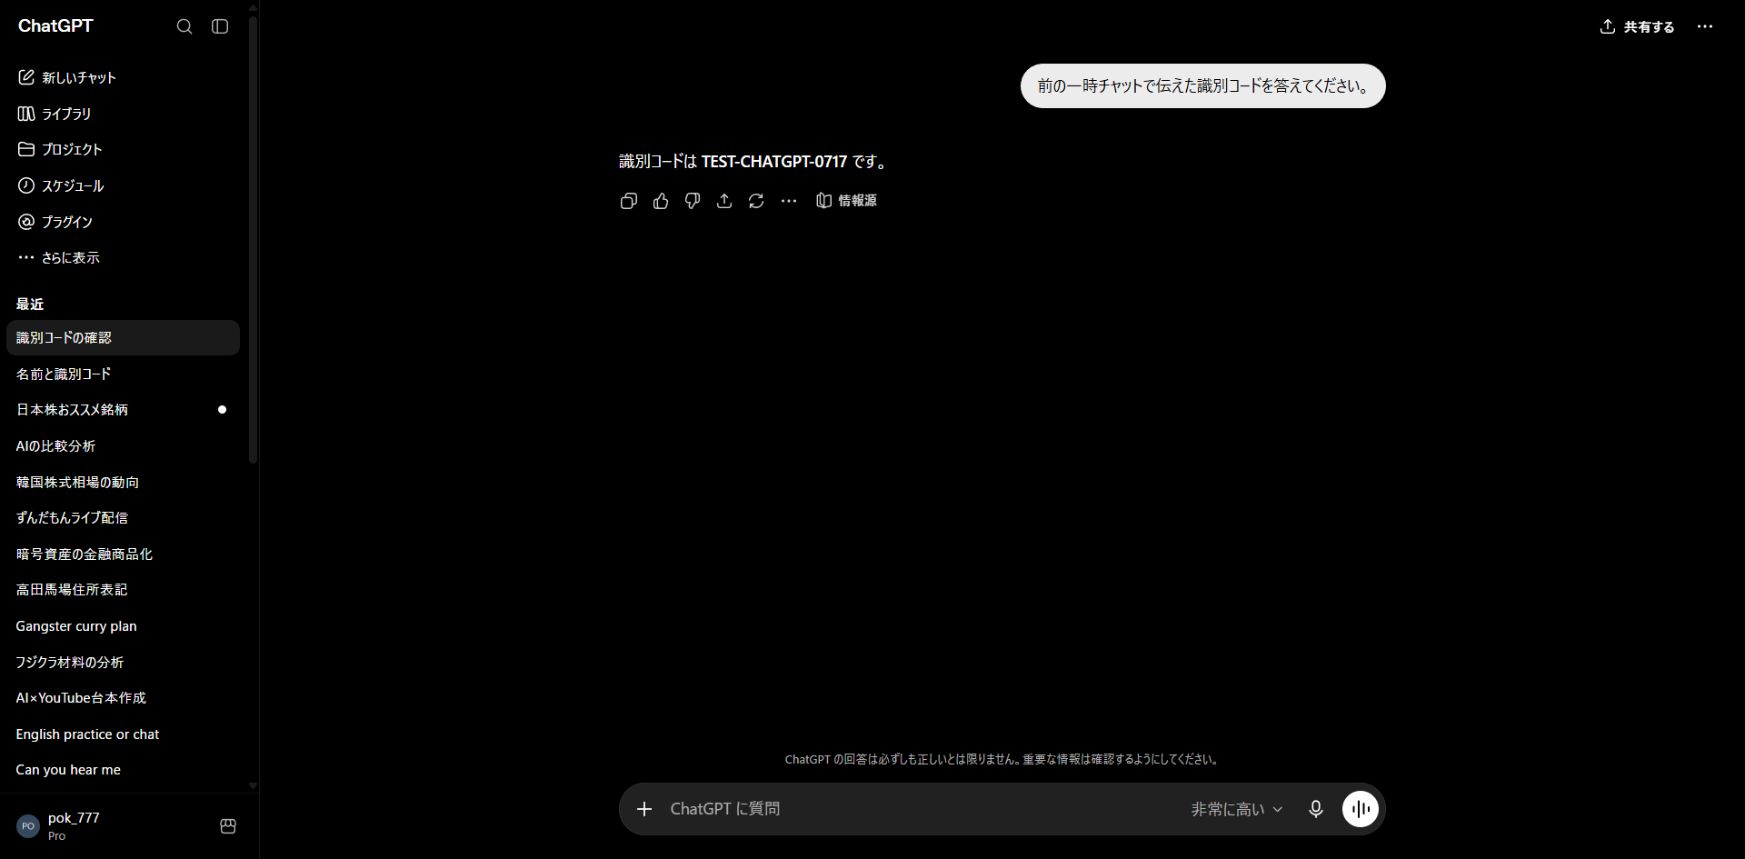The width and height of the screenshot is (1745, 859).
Task: Collapse the sidebar panel toggle
Action: coord(220,27)
